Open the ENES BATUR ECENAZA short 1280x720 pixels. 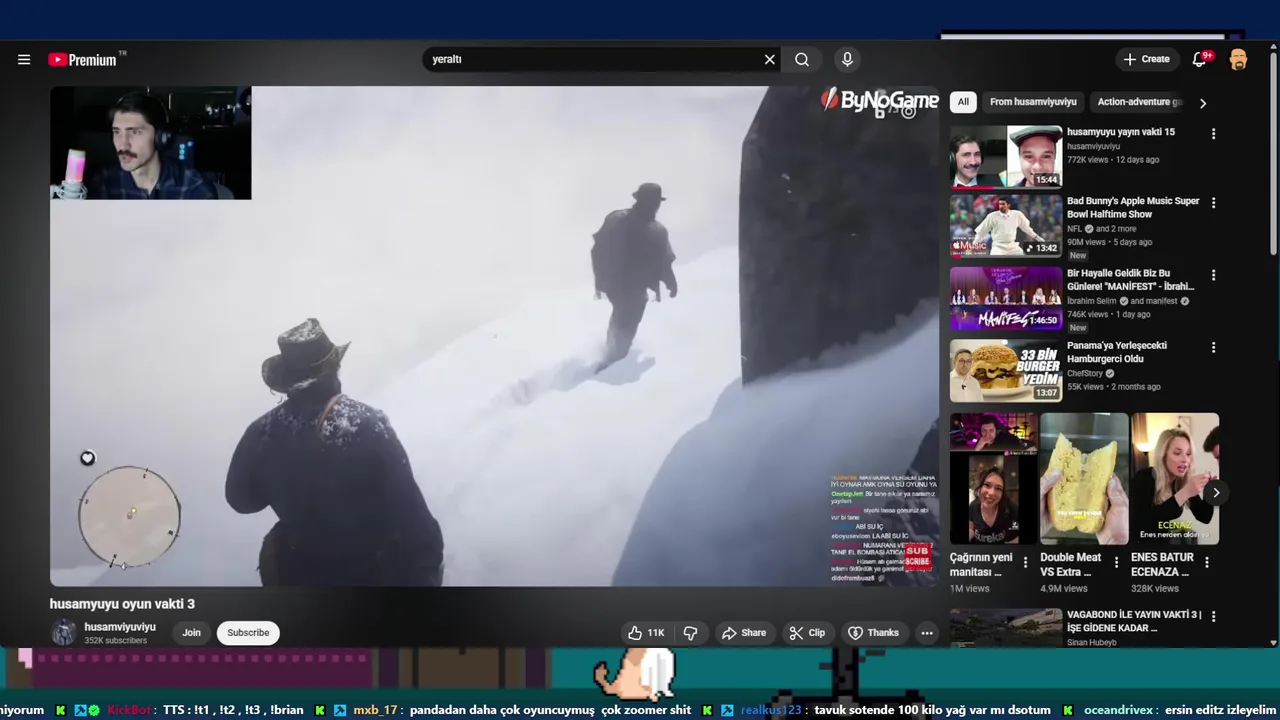point(1175,479)
